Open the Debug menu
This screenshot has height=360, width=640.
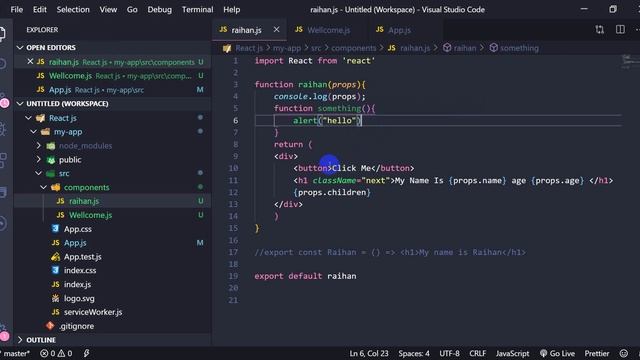(160, 9)
